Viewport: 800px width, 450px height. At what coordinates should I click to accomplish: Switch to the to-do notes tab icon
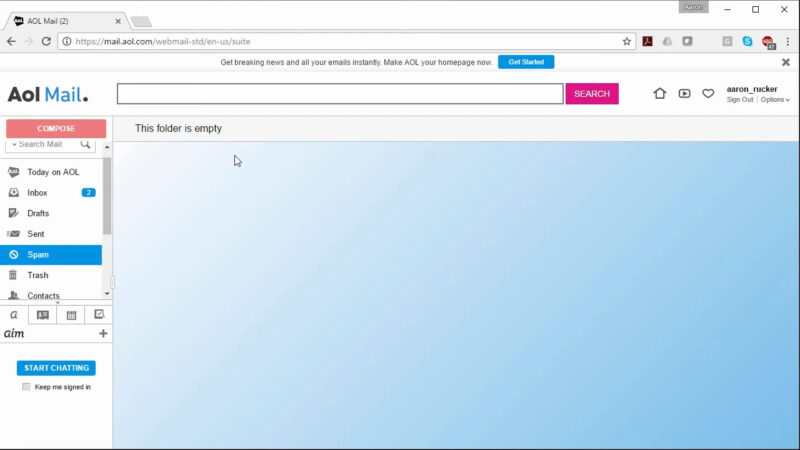99,315
